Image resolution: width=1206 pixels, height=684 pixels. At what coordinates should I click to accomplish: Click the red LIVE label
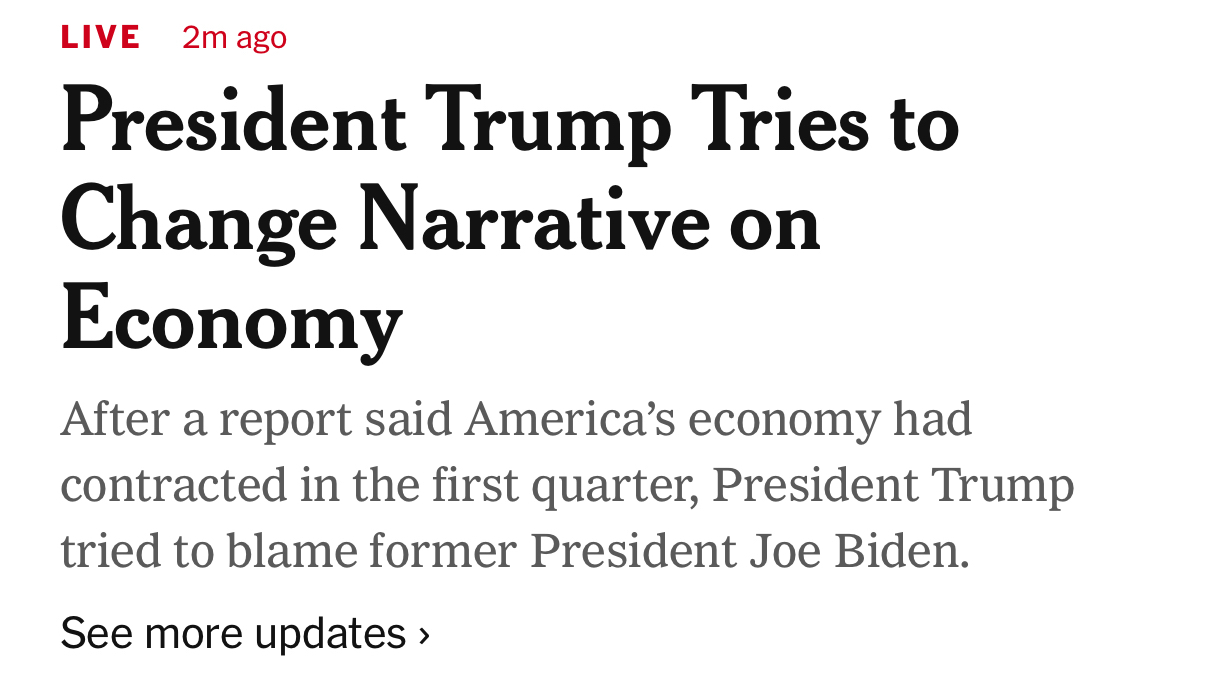tap(100, 38)
